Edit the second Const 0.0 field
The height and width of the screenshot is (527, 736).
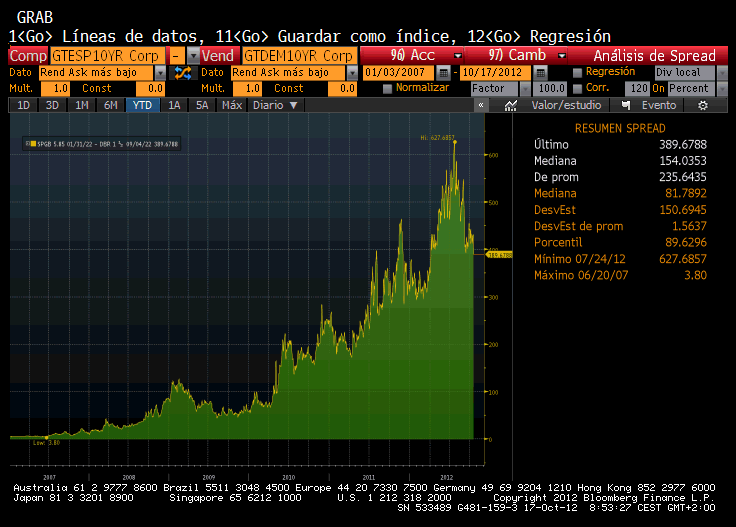tap(342, 89)
